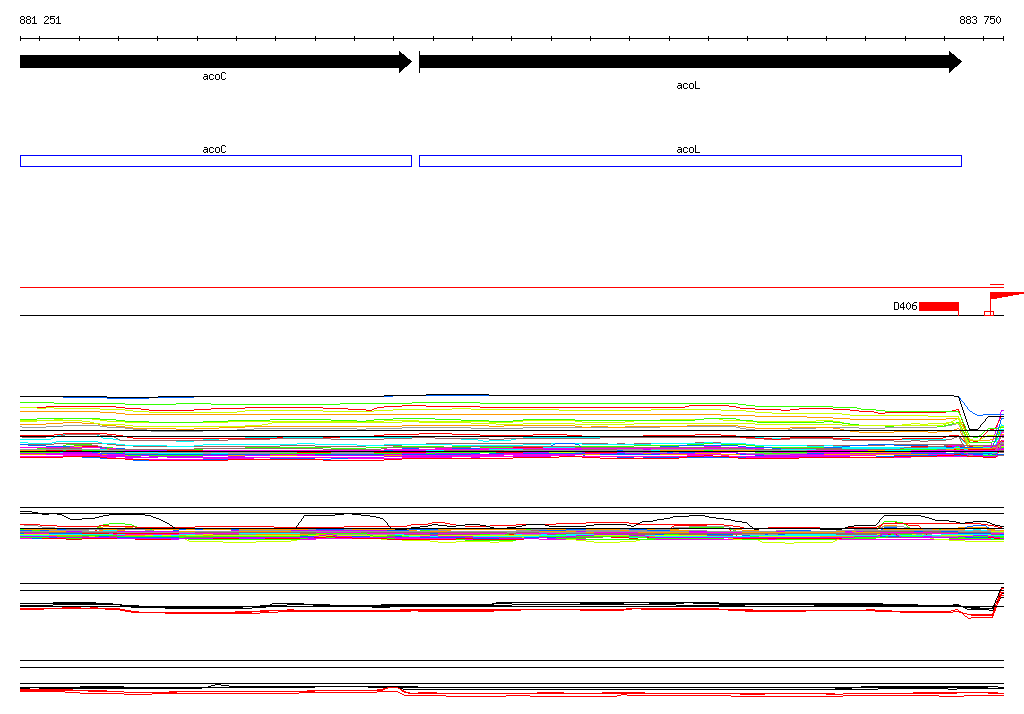This screenshot has height=714, width=1024.
Task: Select the blue acoC outlined box
Action: pyautogui.click(x=216, y=161)
